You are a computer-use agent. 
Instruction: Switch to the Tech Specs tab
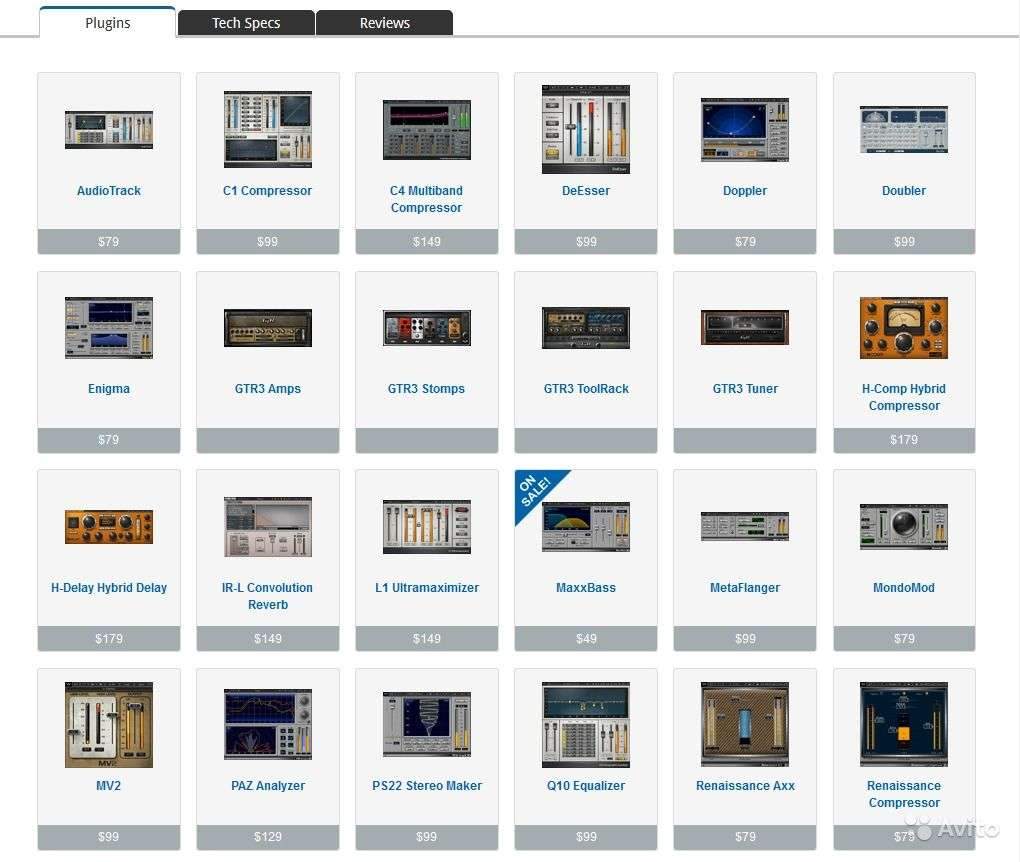[x=246, y=23]
